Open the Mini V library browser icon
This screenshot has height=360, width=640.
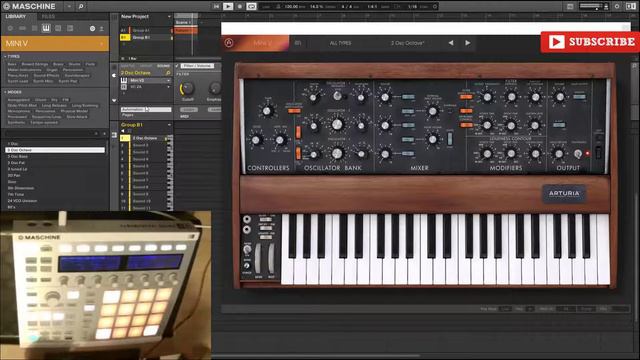point(298,43)
